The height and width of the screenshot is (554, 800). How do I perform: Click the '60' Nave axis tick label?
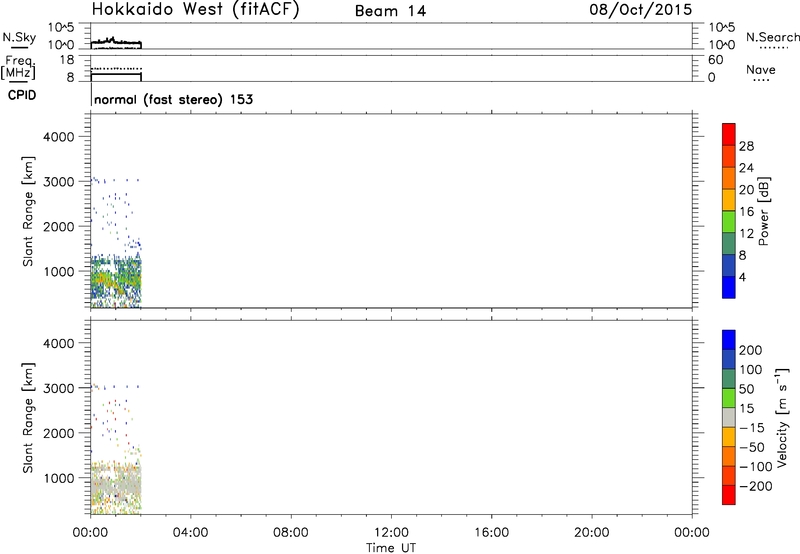715,60
